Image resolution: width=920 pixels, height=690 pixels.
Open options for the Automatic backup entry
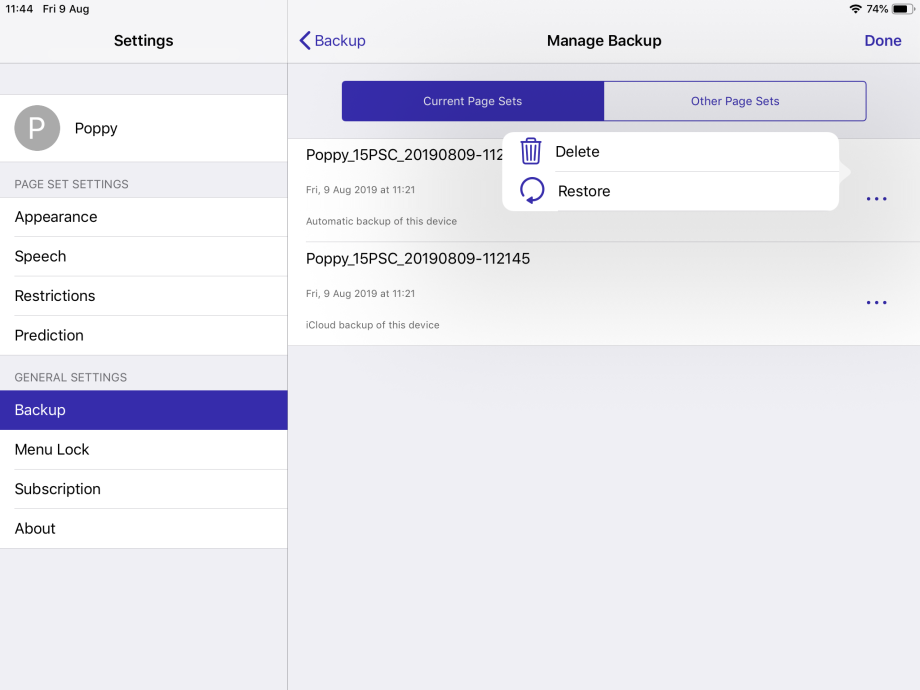(876, 199)
